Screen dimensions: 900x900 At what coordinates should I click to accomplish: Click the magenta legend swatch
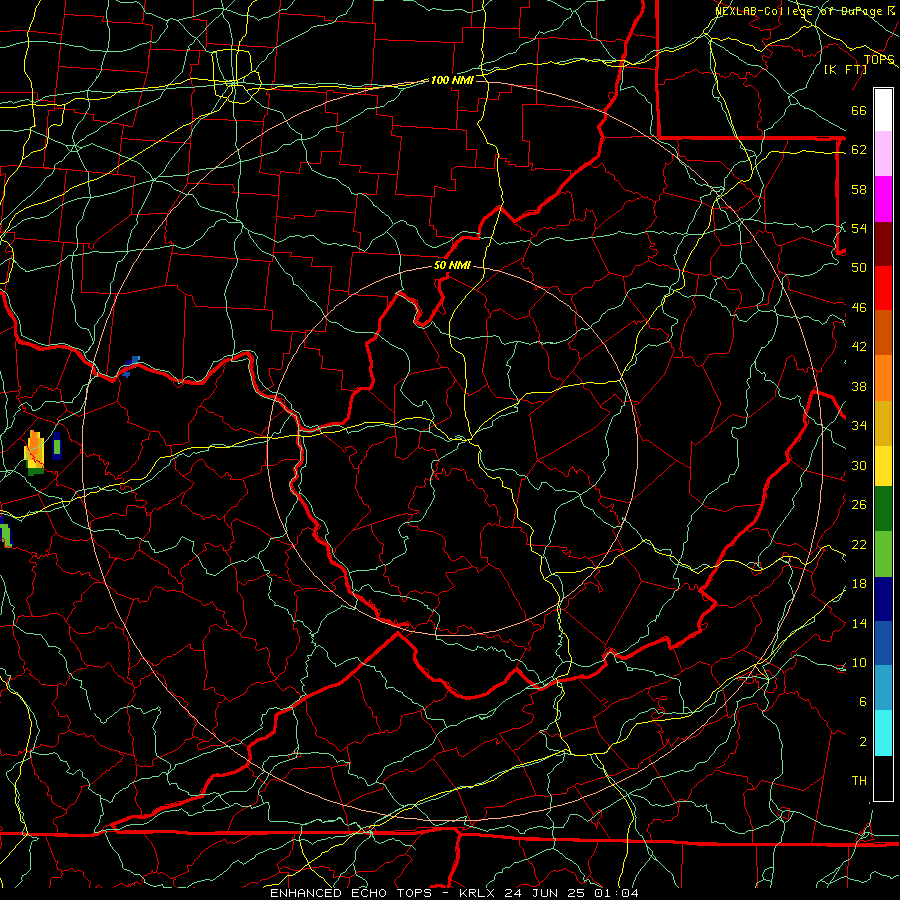tap(883, 199)
